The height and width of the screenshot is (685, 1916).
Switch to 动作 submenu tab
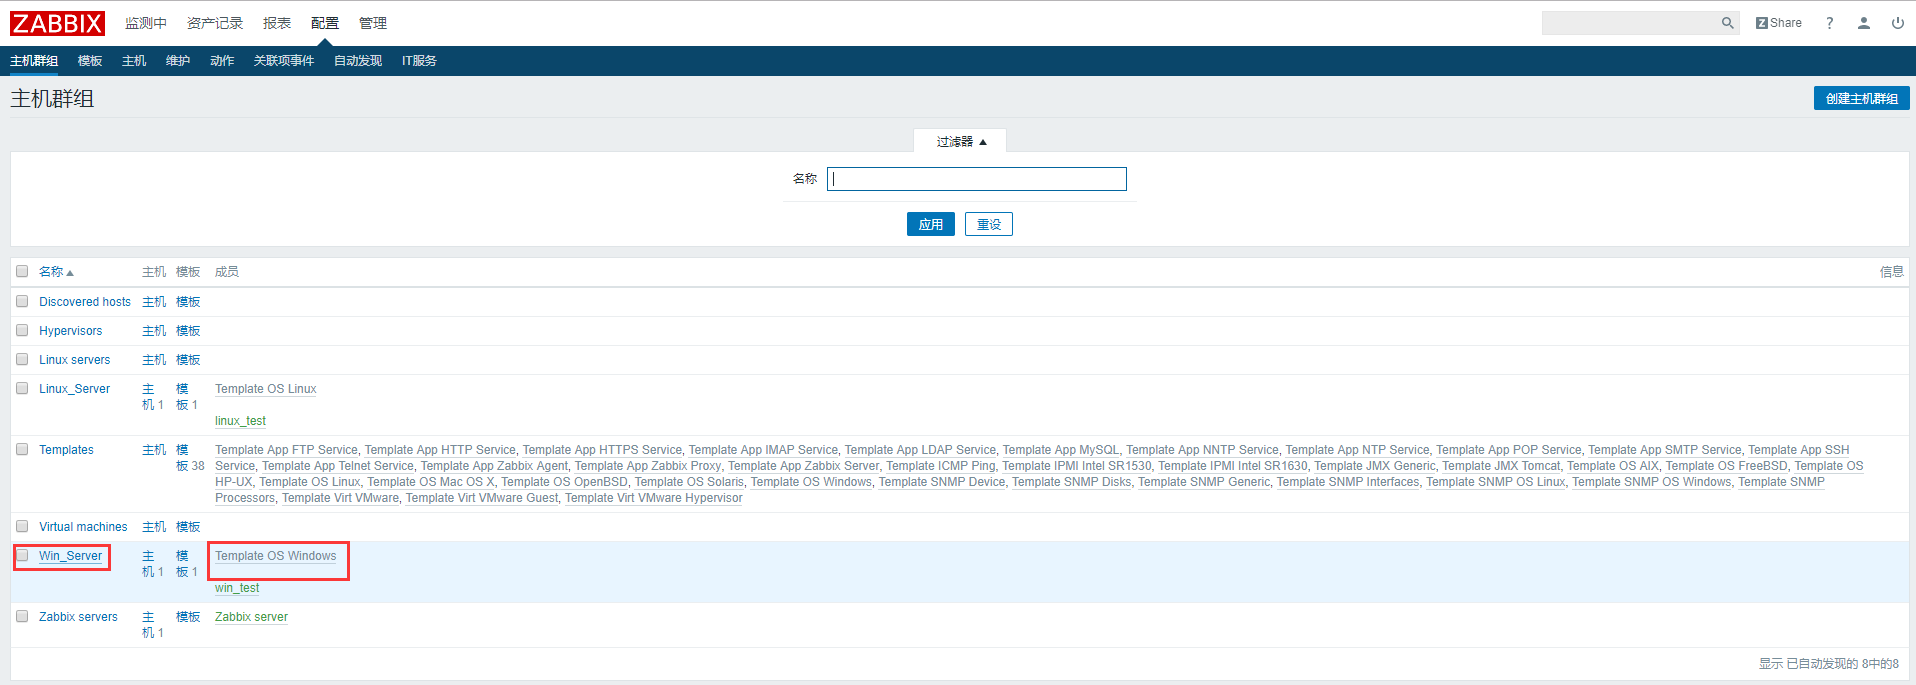tap(222, 61)
